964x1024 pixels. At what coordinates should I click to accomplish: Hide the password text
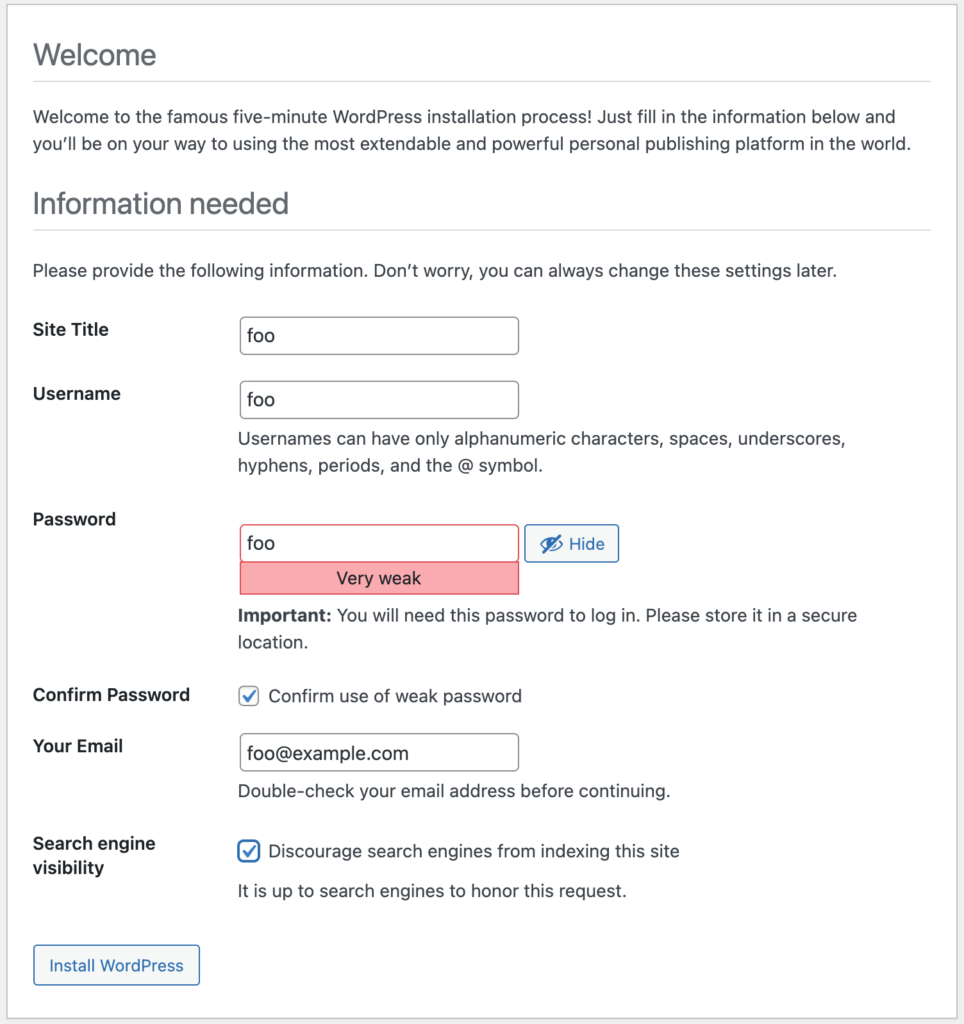571,544
